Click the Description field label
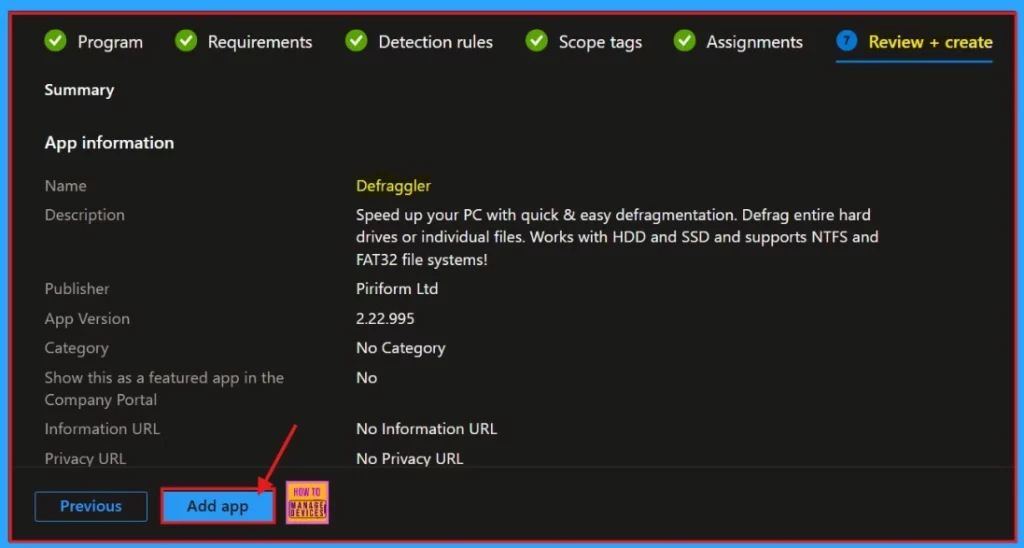 (84, 215)
